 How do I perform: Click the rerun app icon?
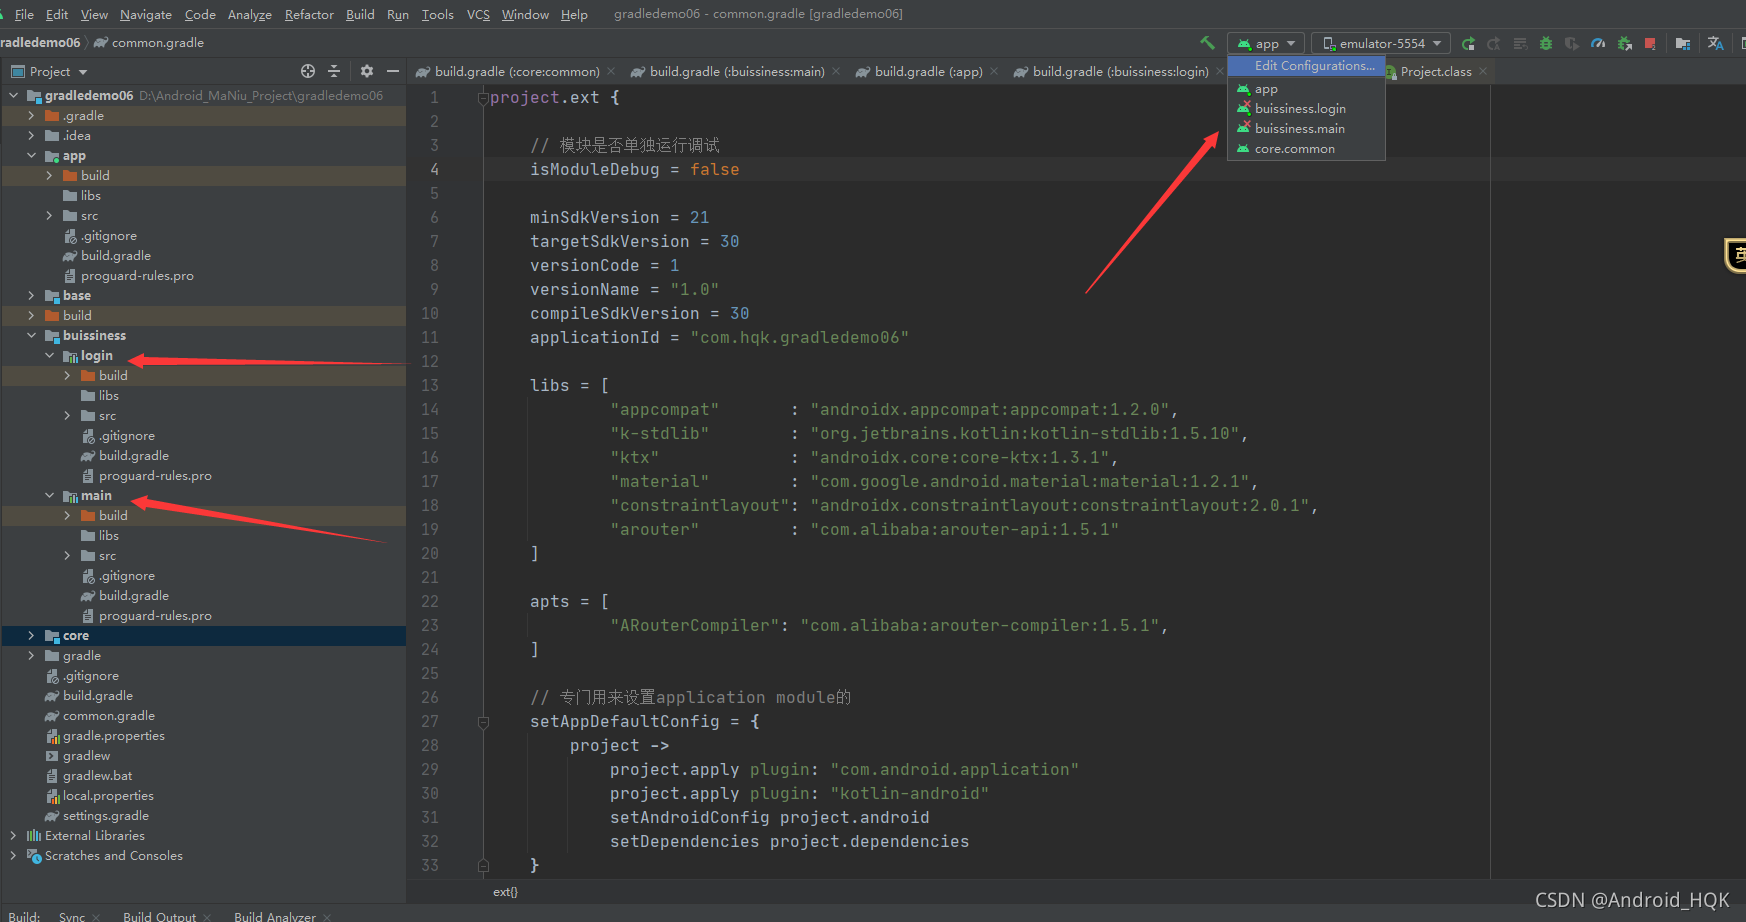click(1468, 43)
